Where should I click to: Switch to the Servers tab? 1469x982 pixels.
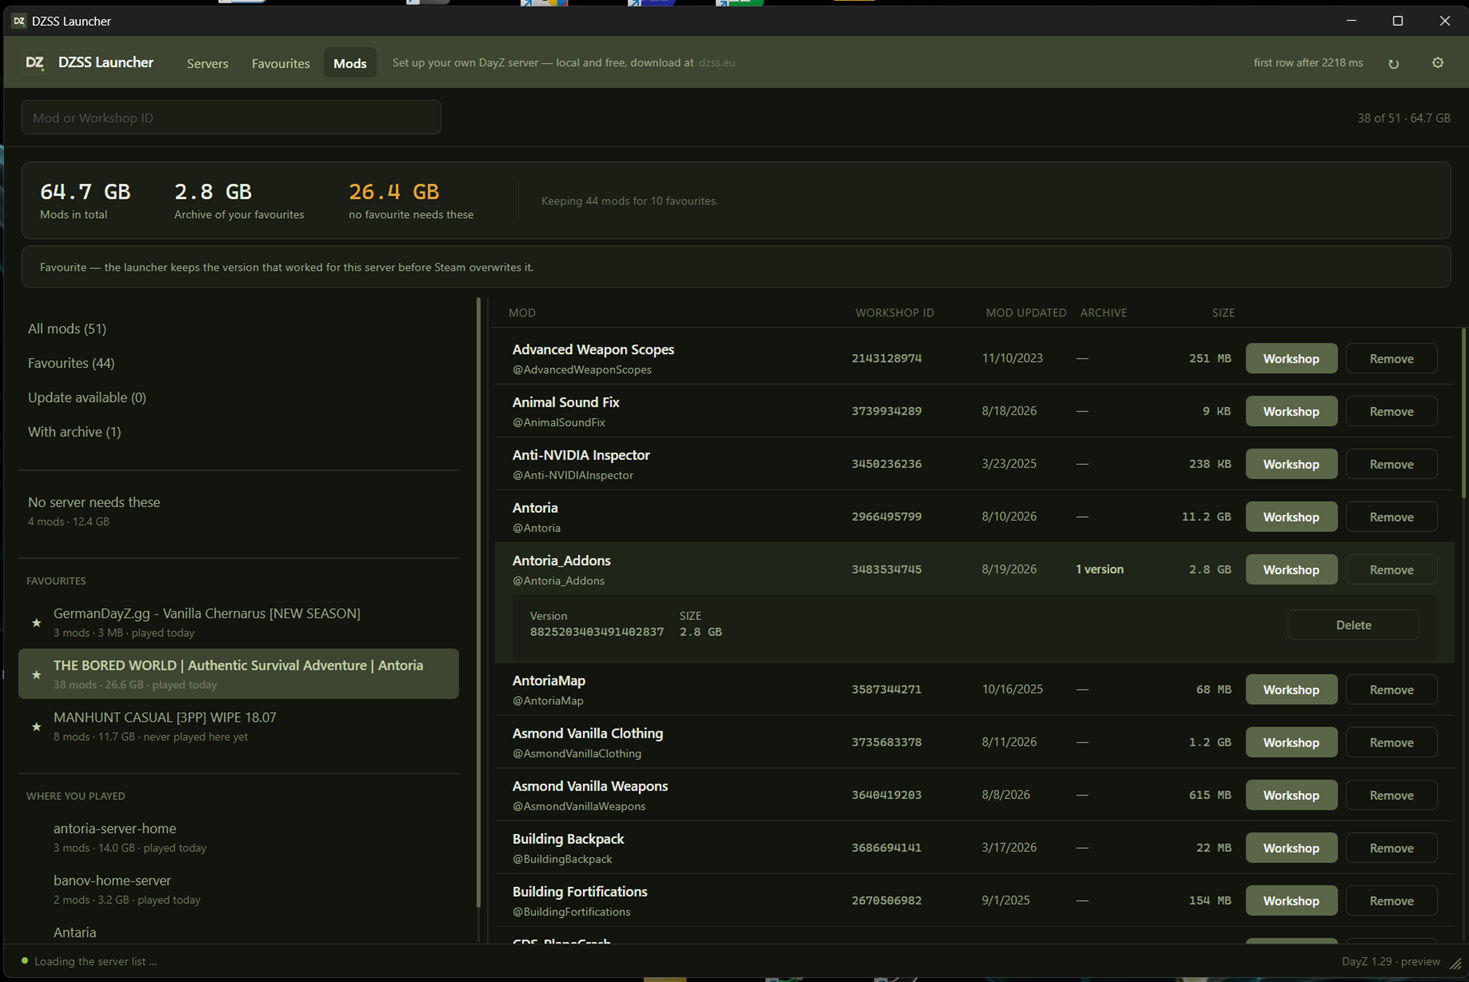207,63
